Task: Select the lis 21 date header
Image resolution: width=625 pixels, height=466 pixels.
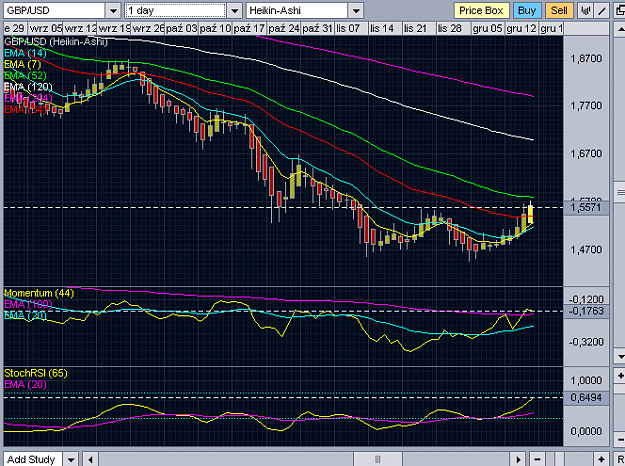Action: tap(419, 29)
